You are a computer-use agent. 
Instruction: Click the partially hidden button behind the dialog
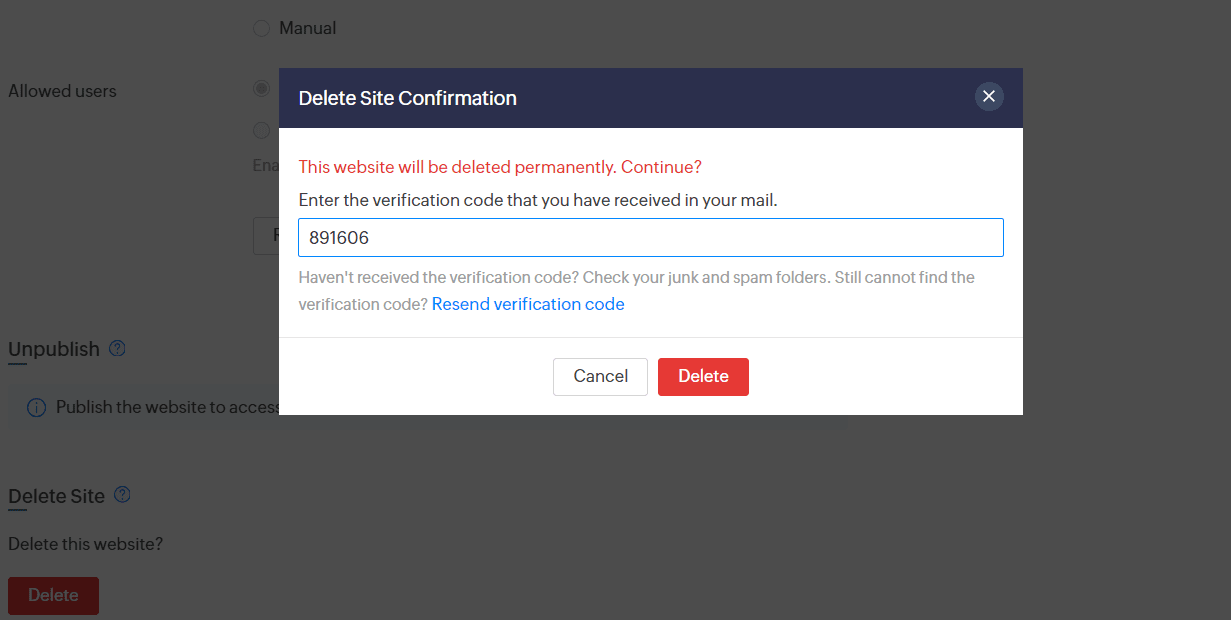[267, 236]
